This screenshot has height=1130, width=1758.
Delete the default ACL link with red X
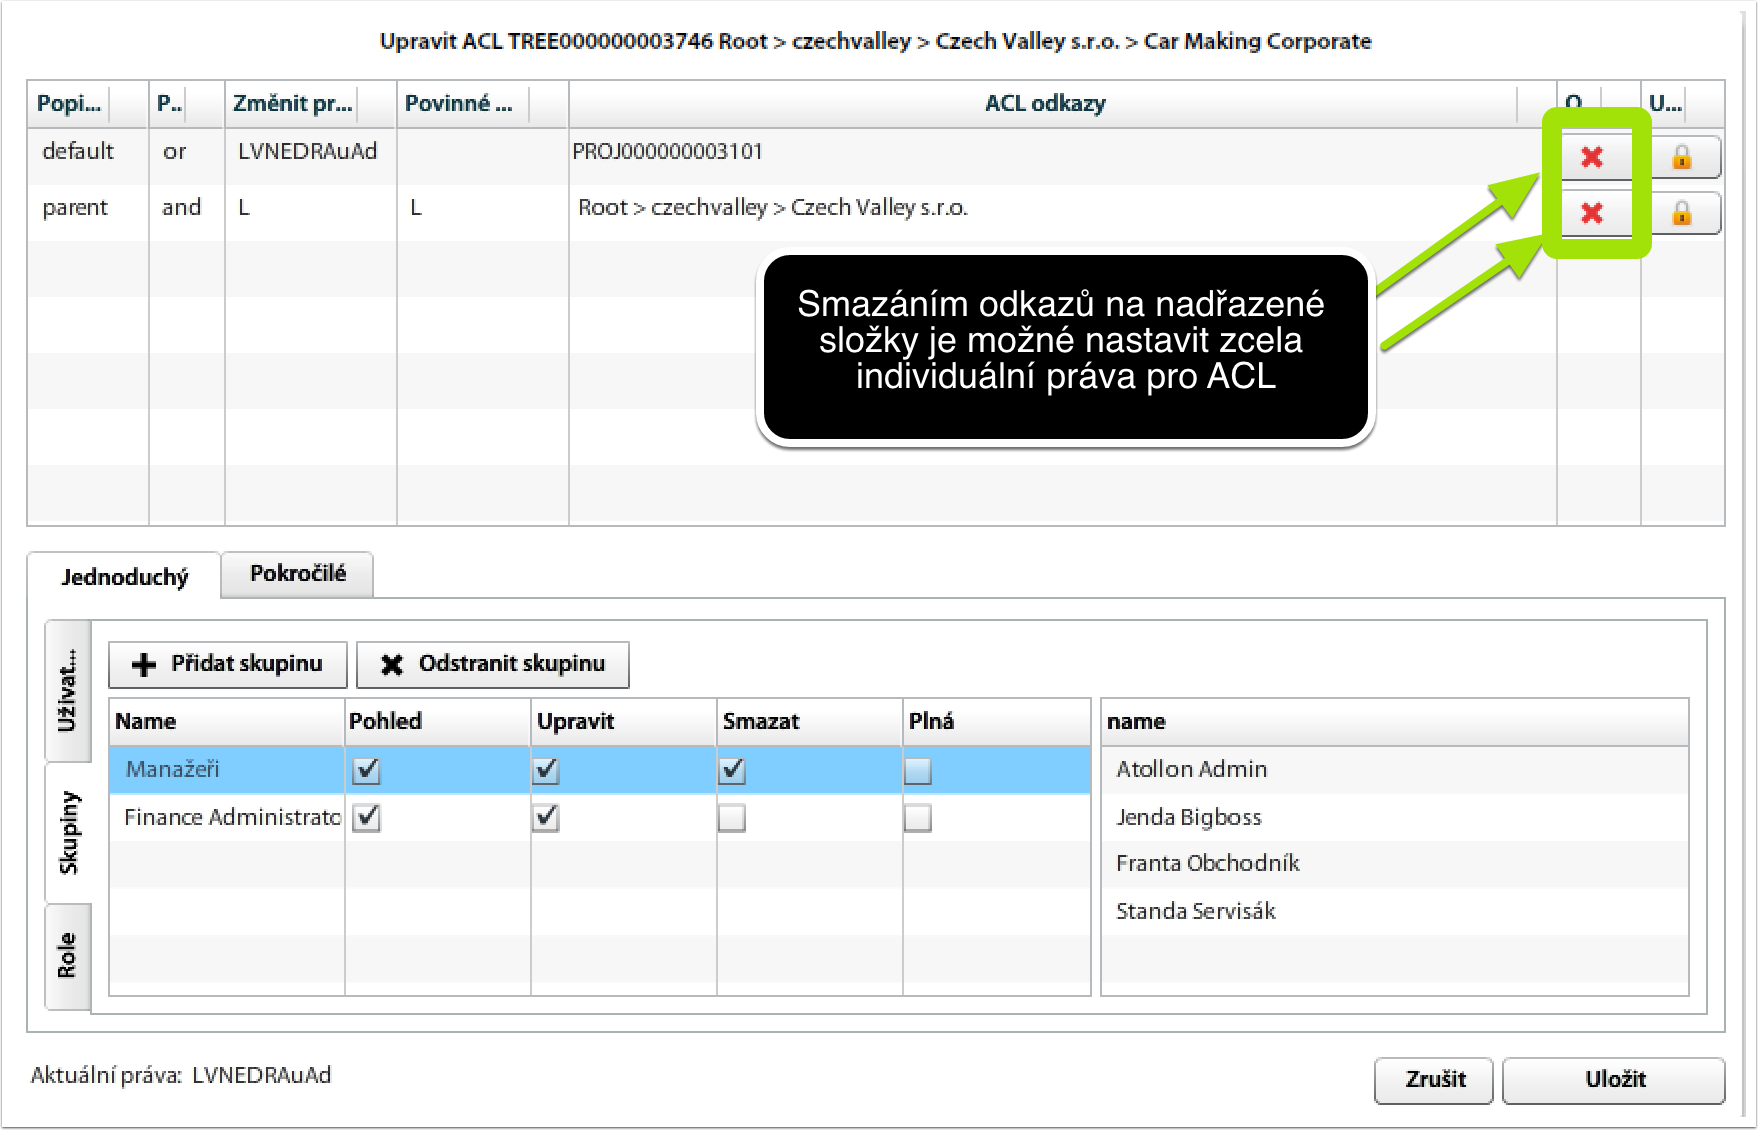click(1592, 157)
